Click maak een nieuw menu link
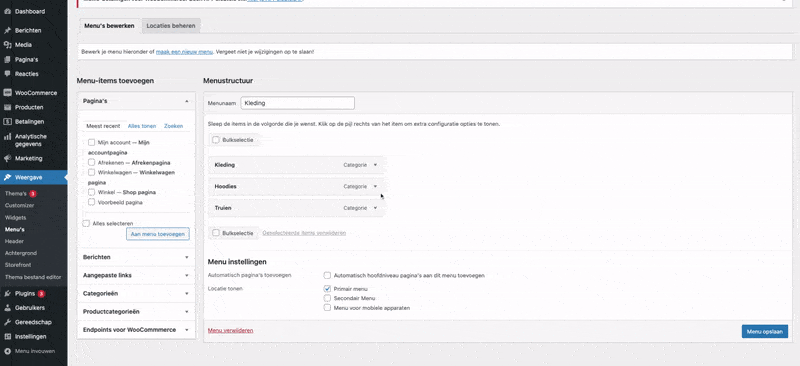Screen dimensions: 800x366 [184, 52]
